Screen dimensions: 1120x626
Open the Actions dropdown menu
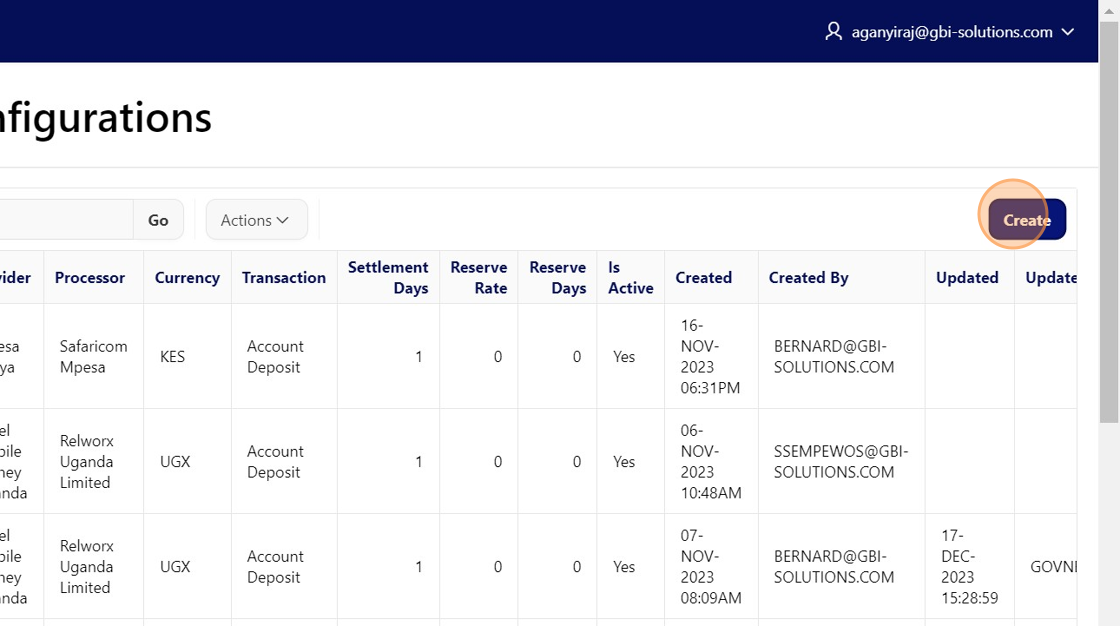[x=256, y=220]
